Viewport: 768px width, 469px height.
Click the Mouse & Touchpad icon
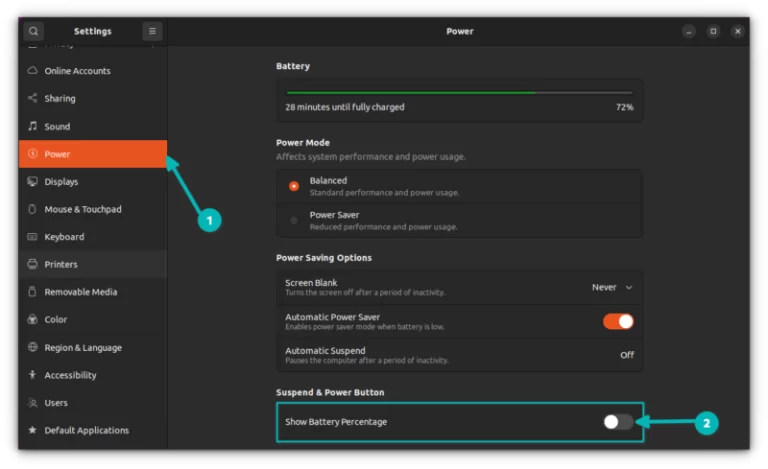(x=32, y=209)
